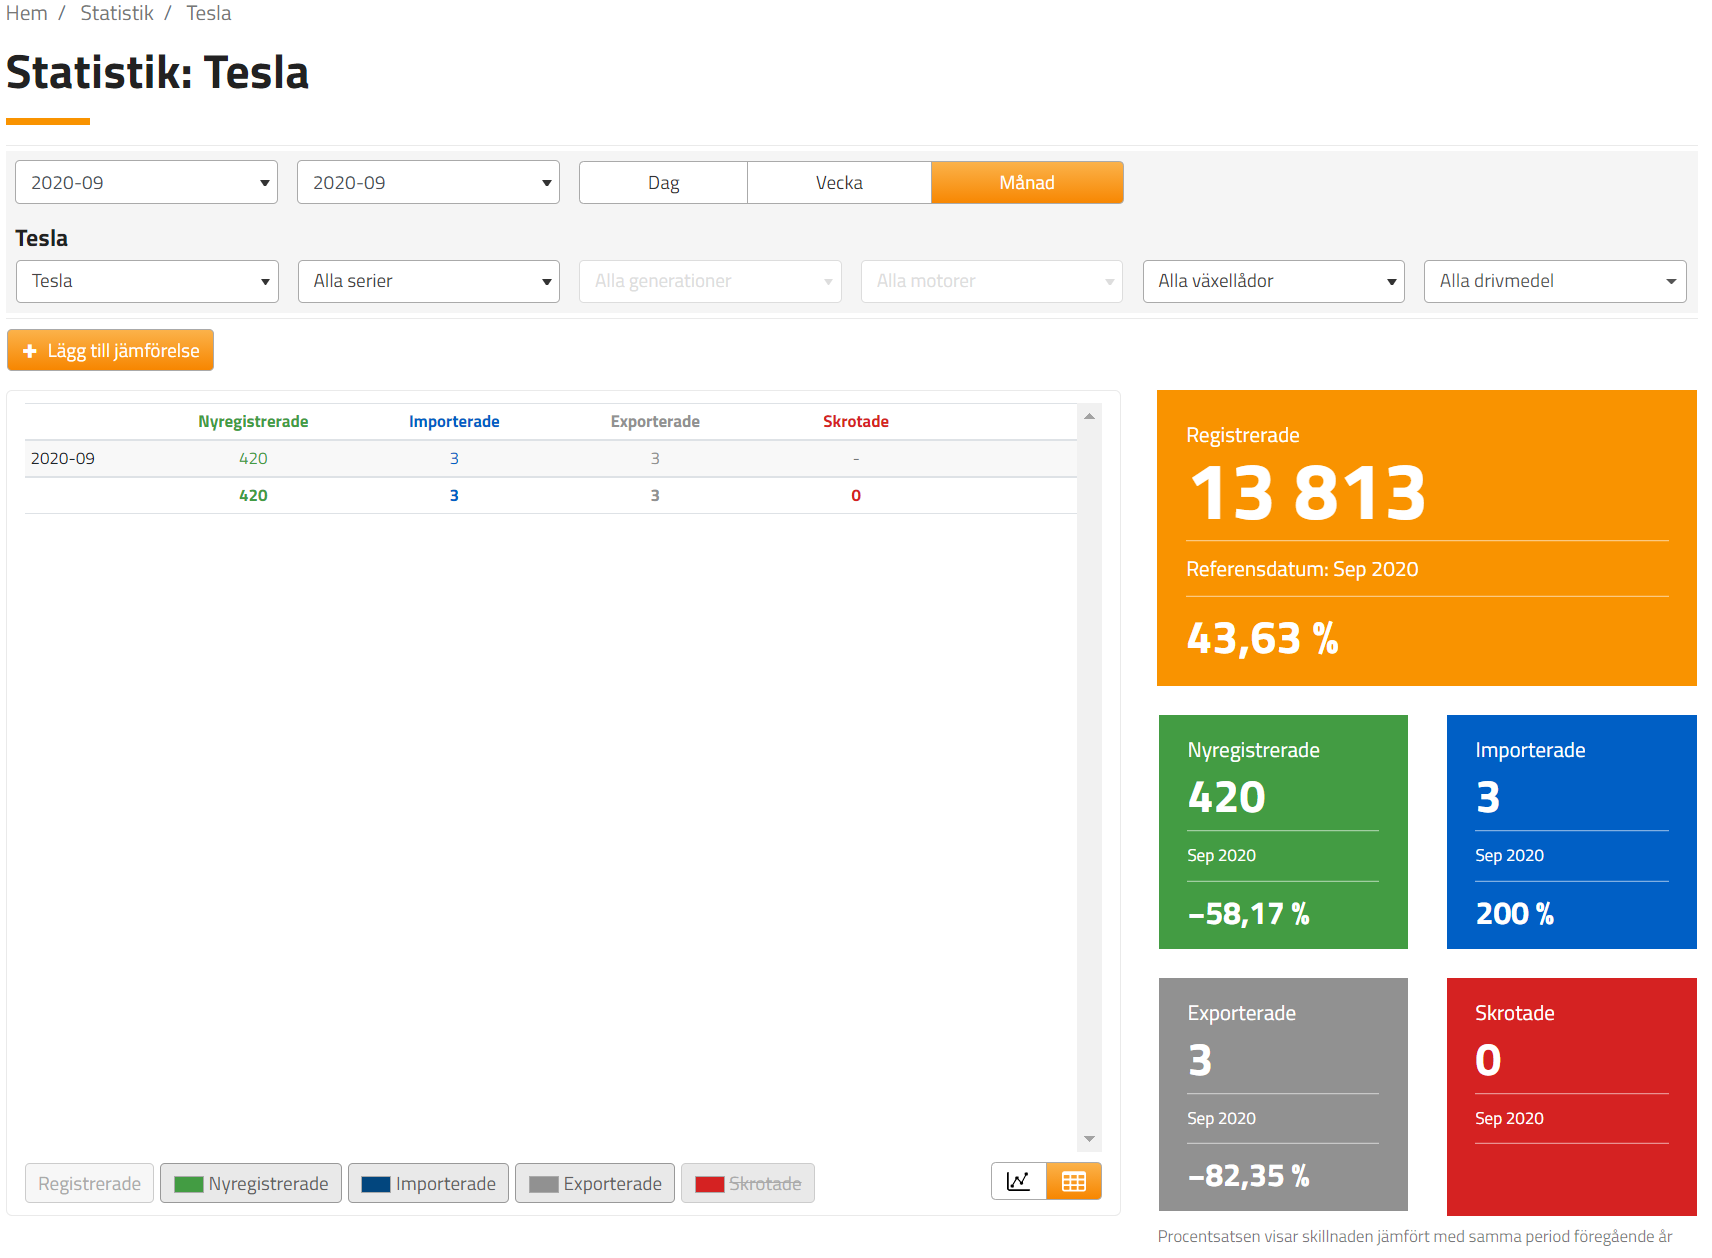Image resolution: width=1712 pixels, height=1258 pixels.
Task: Navigate to Statistik via breadcrumb link
Action: [117, 13]
